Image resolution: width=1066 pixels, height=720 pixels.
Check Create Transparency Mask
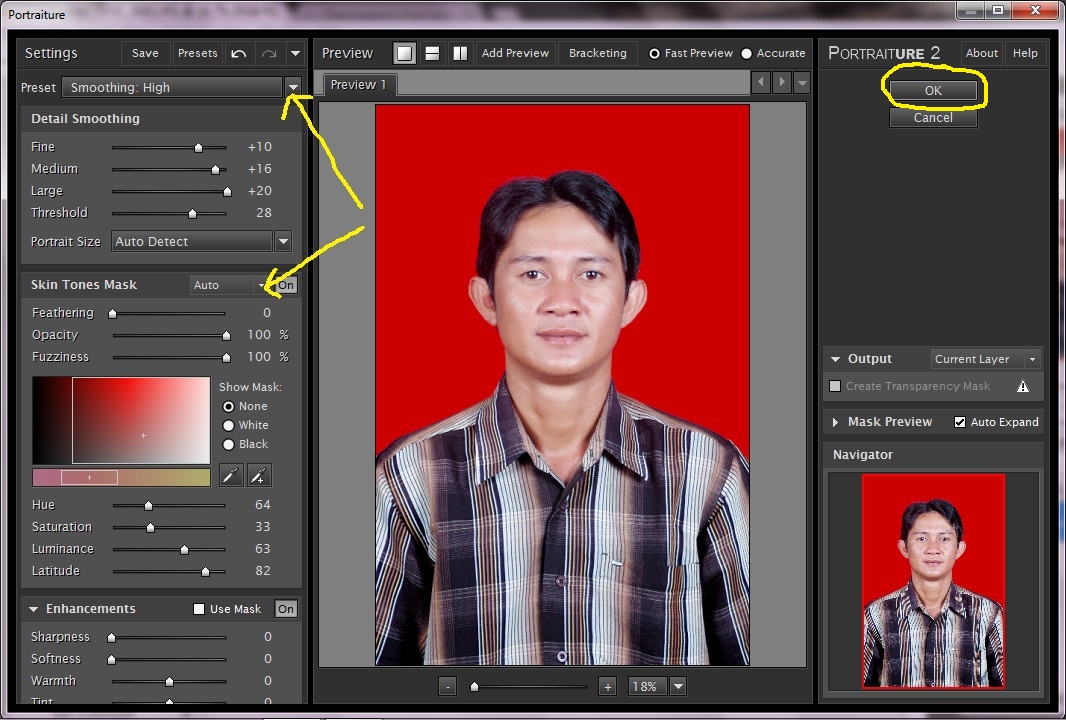coord(835,386)
